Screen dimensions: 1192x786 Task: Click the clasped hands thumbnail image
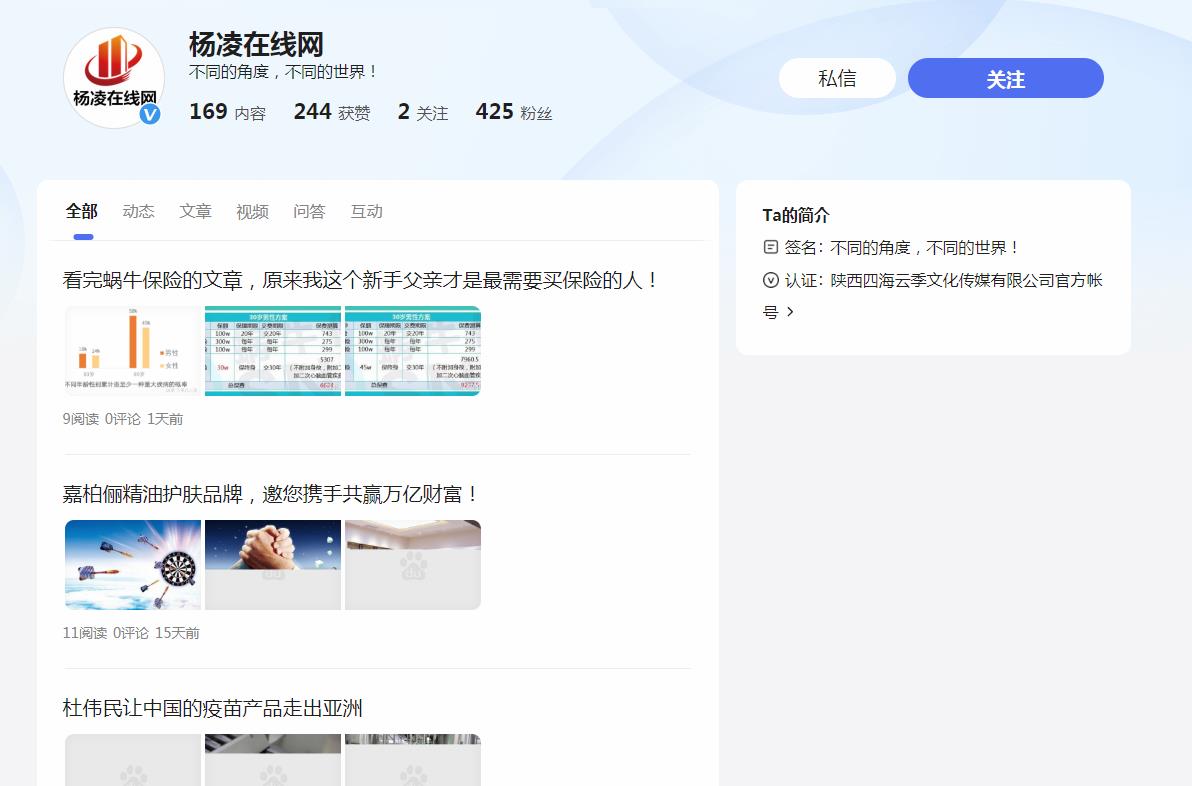tap(273, 565)
